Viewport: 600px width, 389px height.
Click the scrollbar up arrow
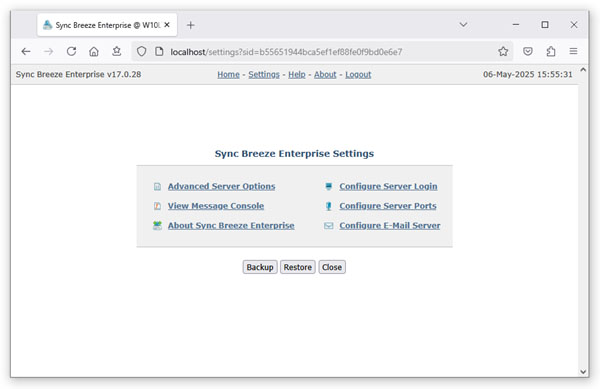point(583,70)
